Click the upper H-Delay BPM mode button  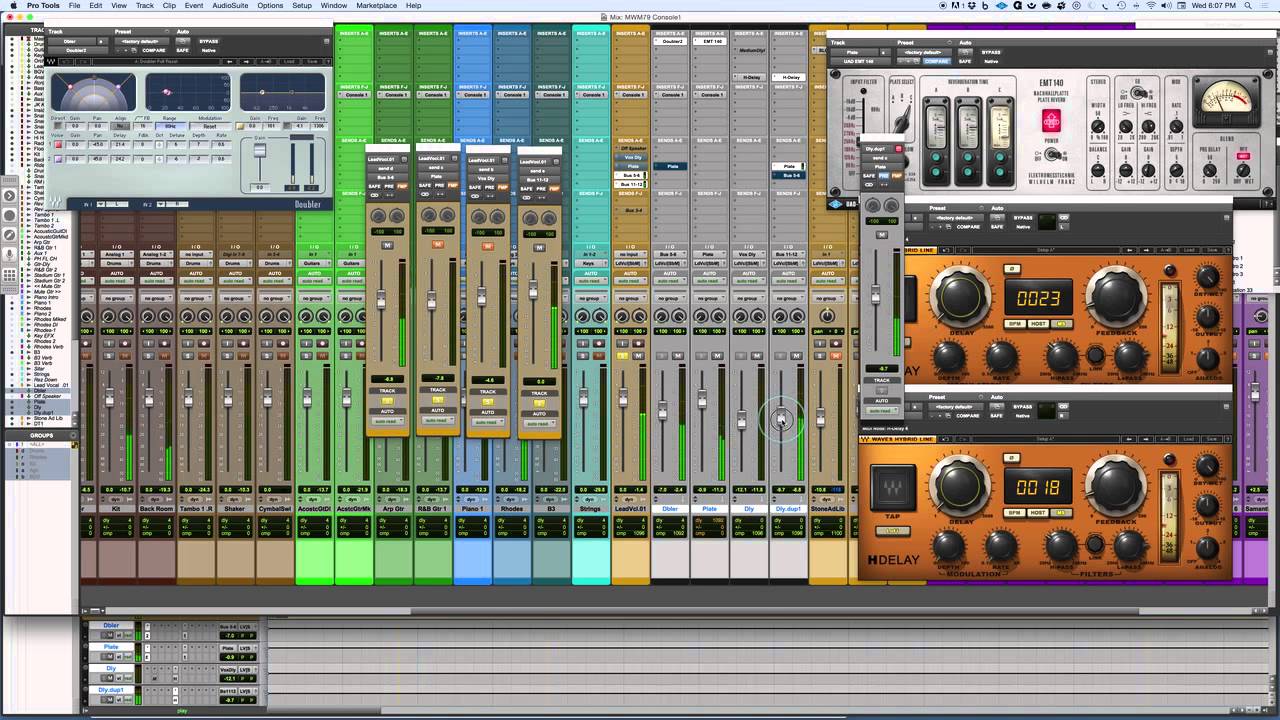pyautogui.click(x=1014, y=324)
